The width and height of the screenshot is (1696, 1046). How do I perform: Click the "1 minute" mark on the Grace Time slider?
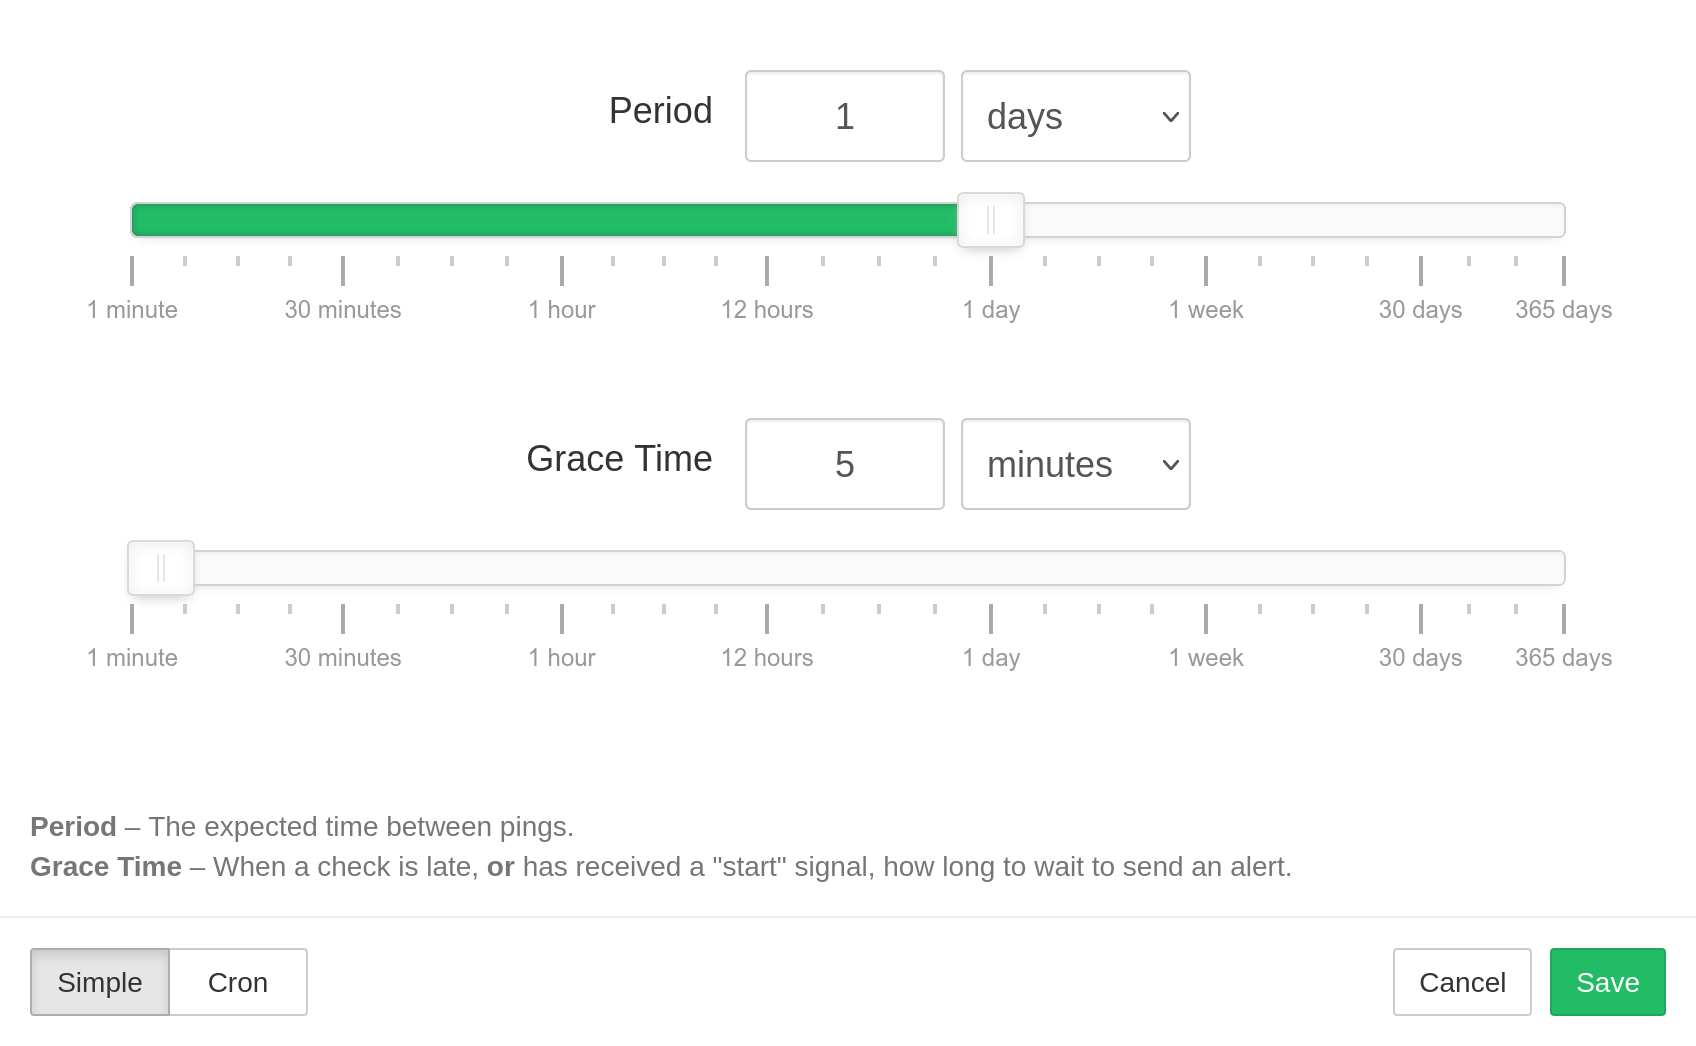pyautogui.click(x=133, y=619)
